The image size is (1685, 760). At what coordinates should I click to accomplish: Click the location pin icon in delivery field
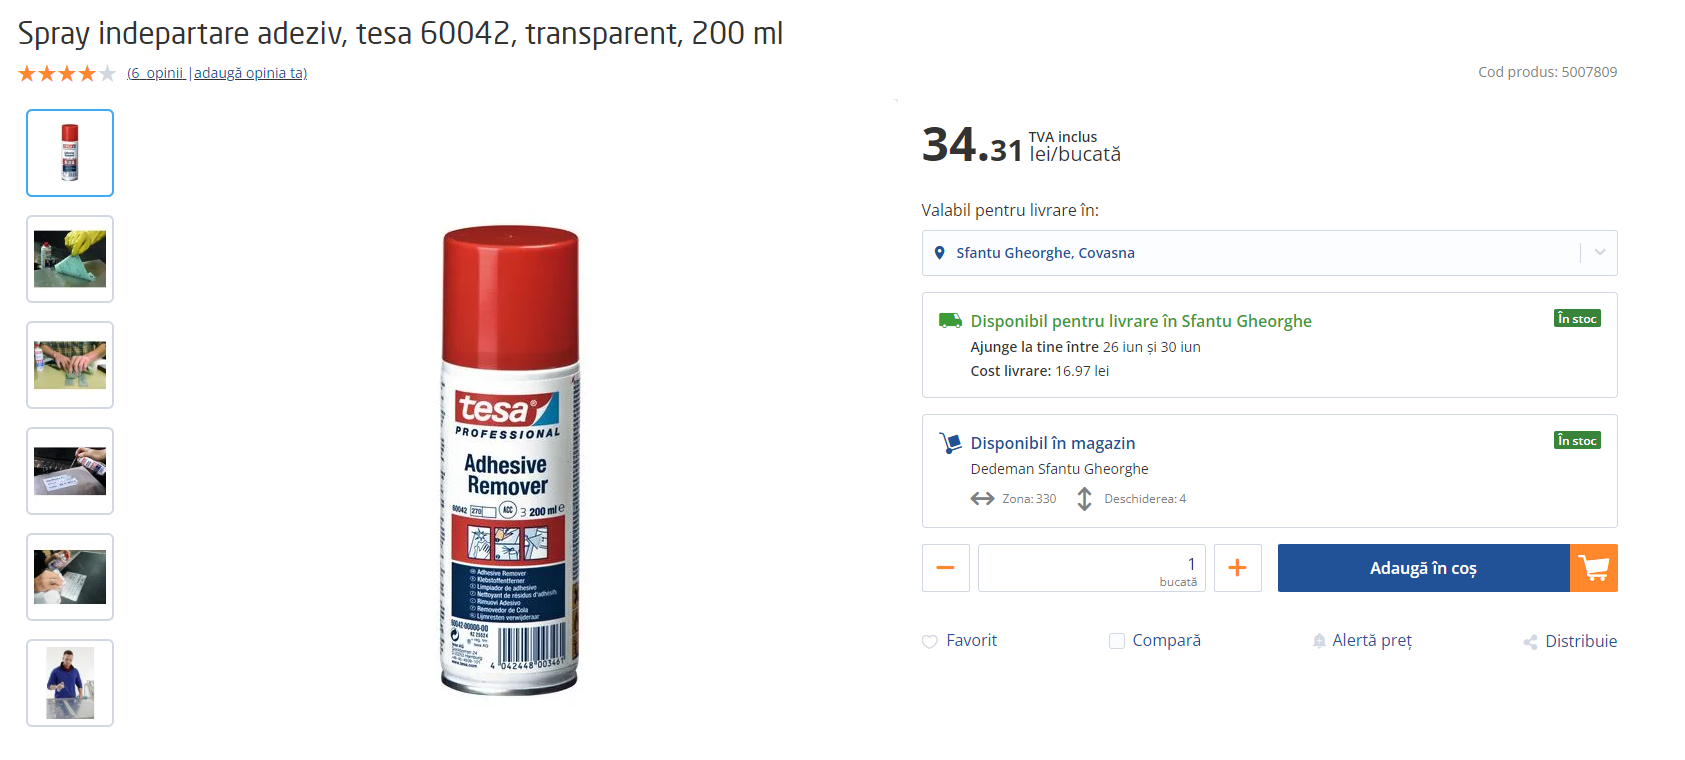tap(939, 253)
